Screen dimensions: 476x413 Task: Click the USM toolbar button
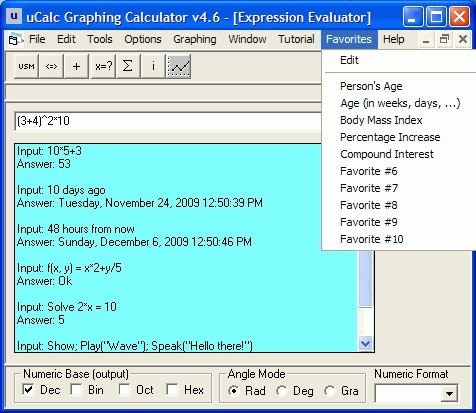(26, 66)
